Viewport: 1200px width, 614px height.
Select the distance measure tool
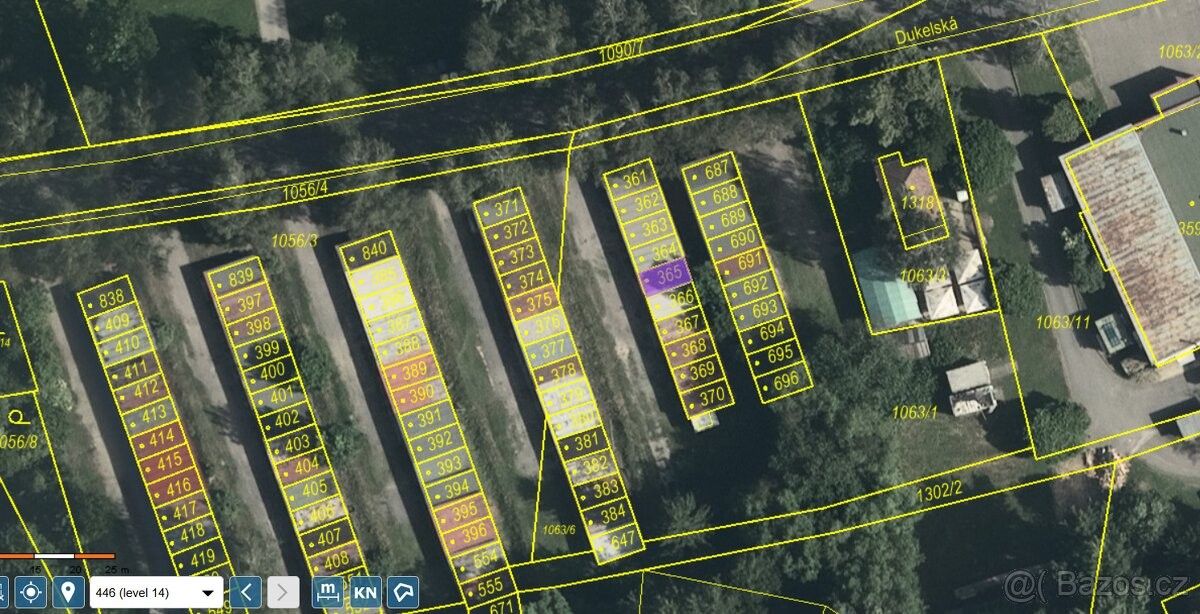coord(328,592)
